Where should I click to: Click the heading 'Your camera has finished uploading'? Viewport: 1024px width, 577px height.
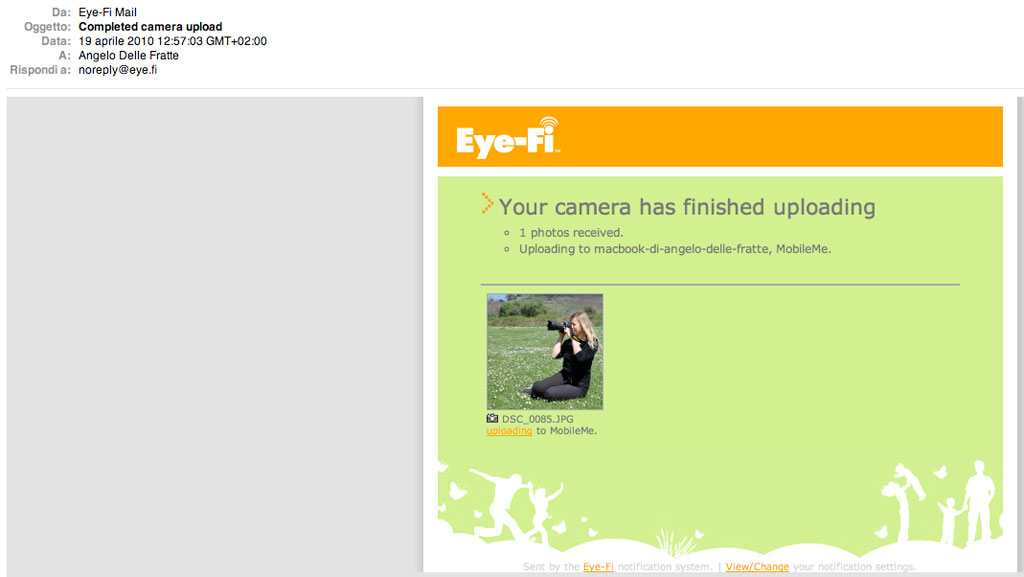[687, 207]
